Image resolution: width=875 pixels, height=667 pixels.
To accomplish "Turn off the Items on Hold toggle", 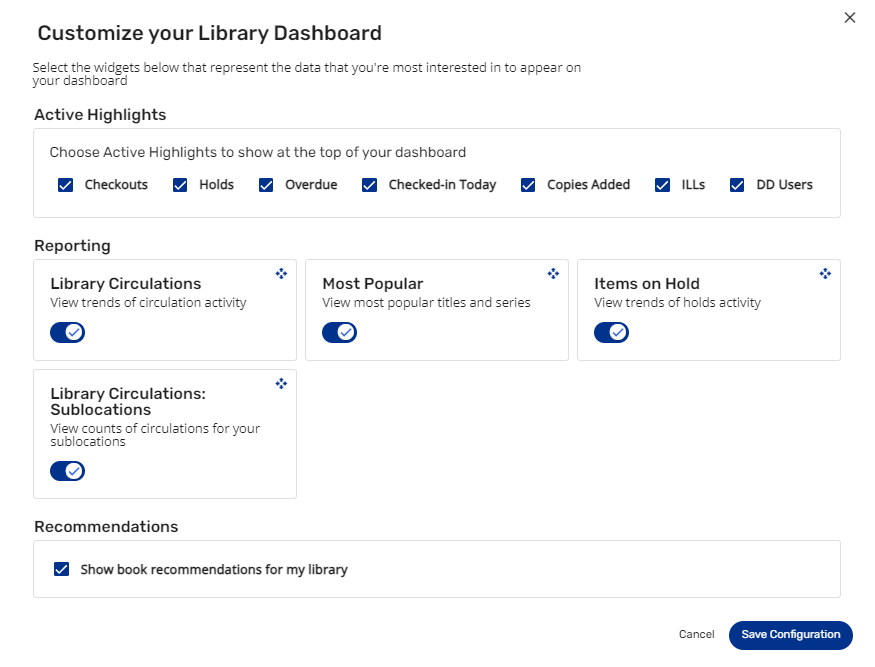I will (x=611, y=333).
